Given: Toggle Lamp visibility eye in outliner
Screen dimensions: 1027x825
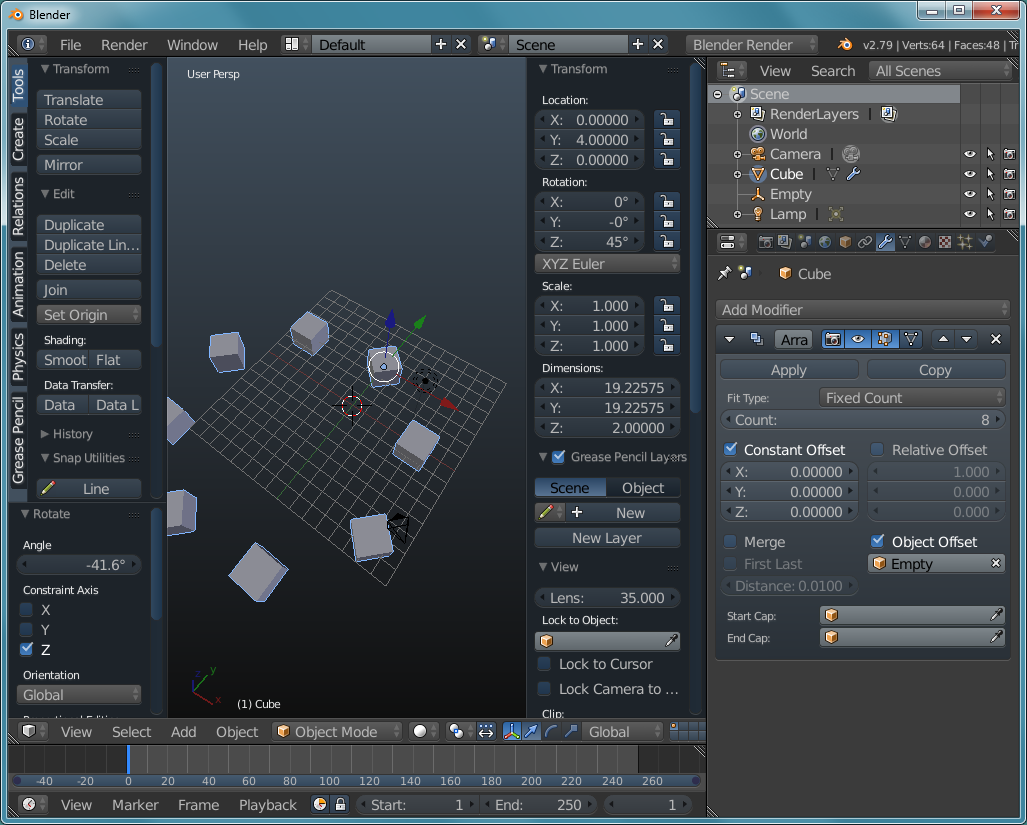Looking at the screenshot, I should click(x=970, y=214).
